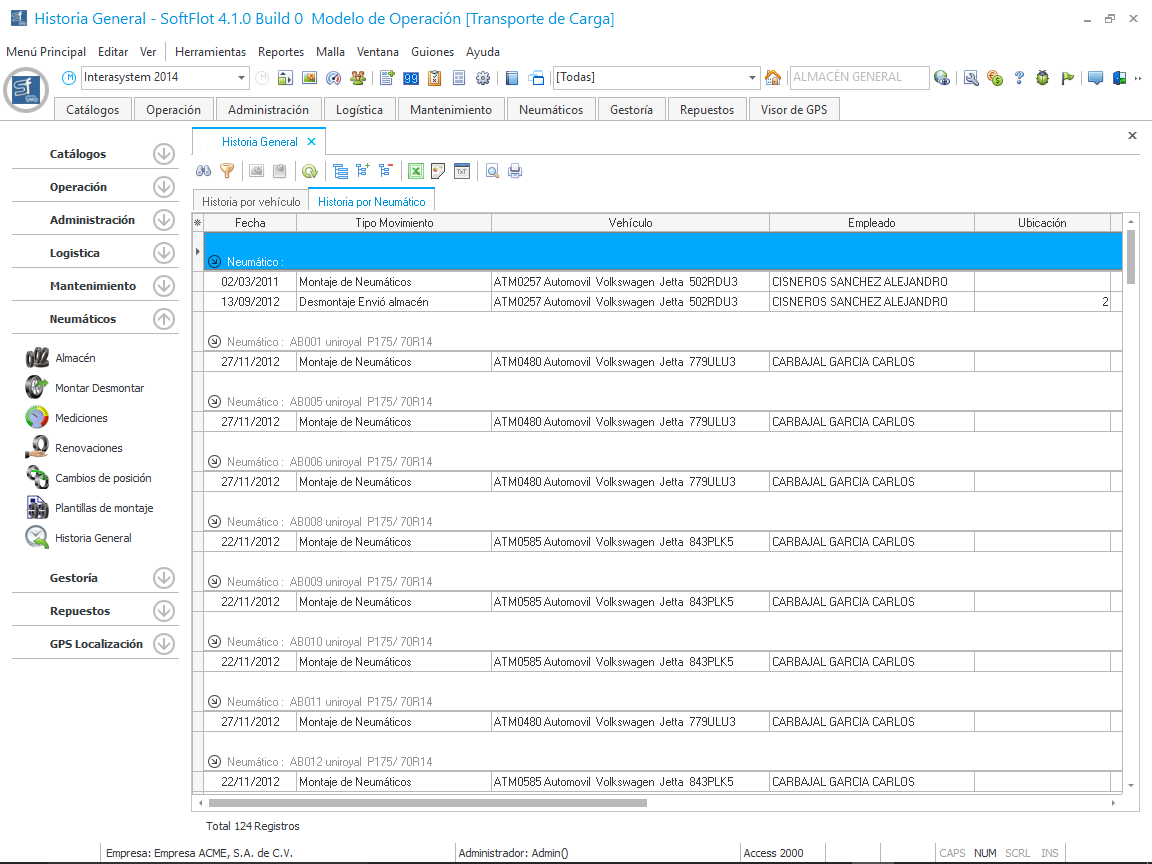Open the Montar Desmontar module
Viewport: 1152px width, 864px height.
pos(99,388)
